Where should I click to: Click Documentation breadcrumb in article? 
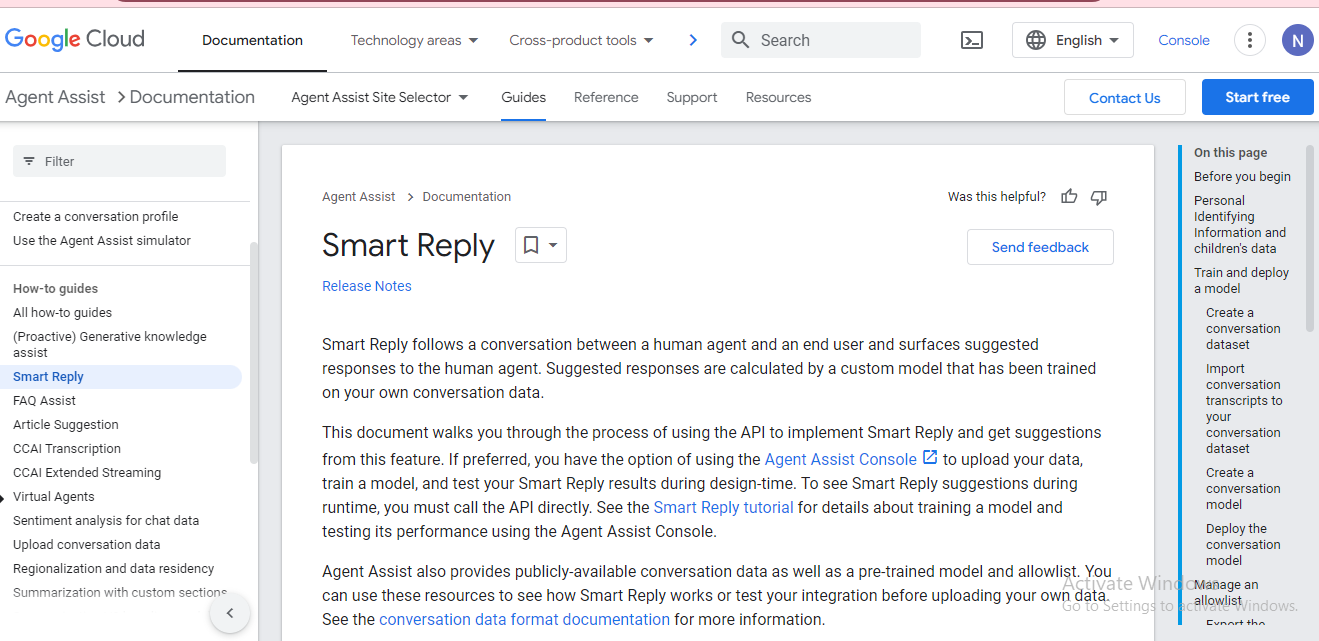click(467, 197)
